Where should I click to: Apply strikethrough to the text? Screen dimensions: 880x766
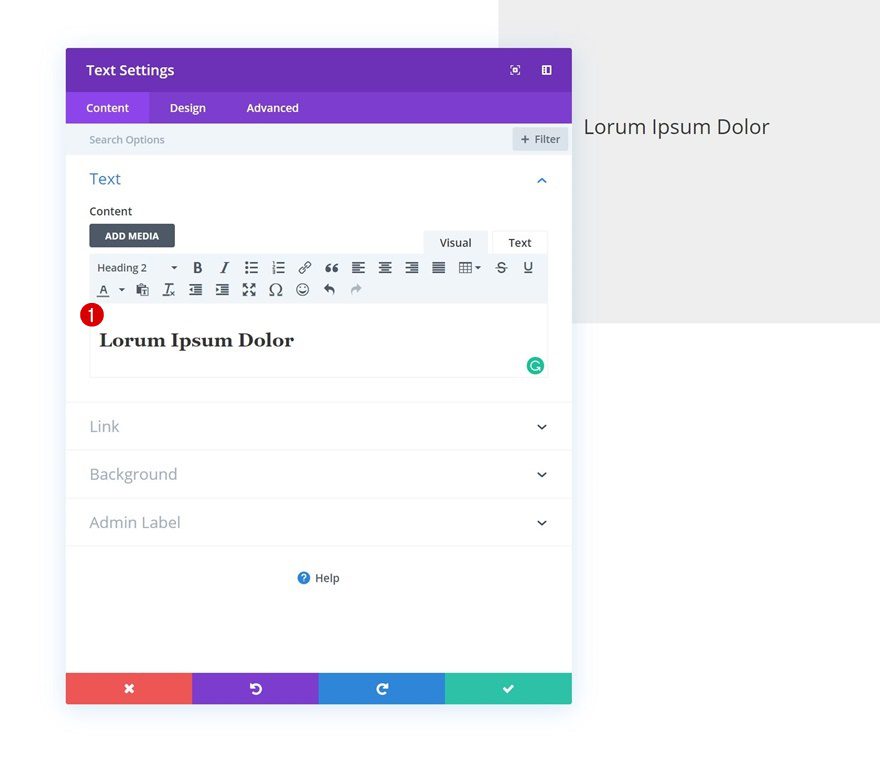click(501, 267)
